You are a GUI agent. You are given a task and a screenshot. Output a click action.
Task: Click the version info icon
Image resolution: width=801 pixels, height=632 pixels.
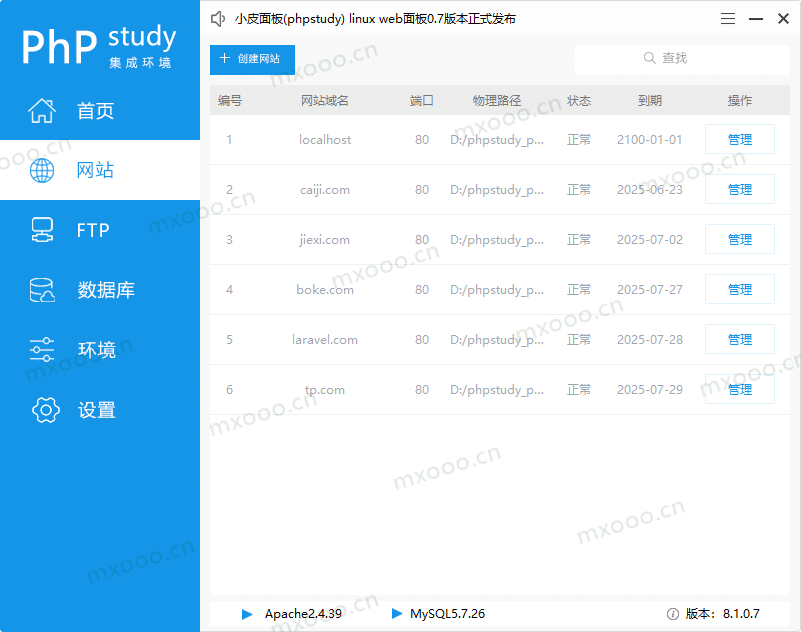coord(672,614)
